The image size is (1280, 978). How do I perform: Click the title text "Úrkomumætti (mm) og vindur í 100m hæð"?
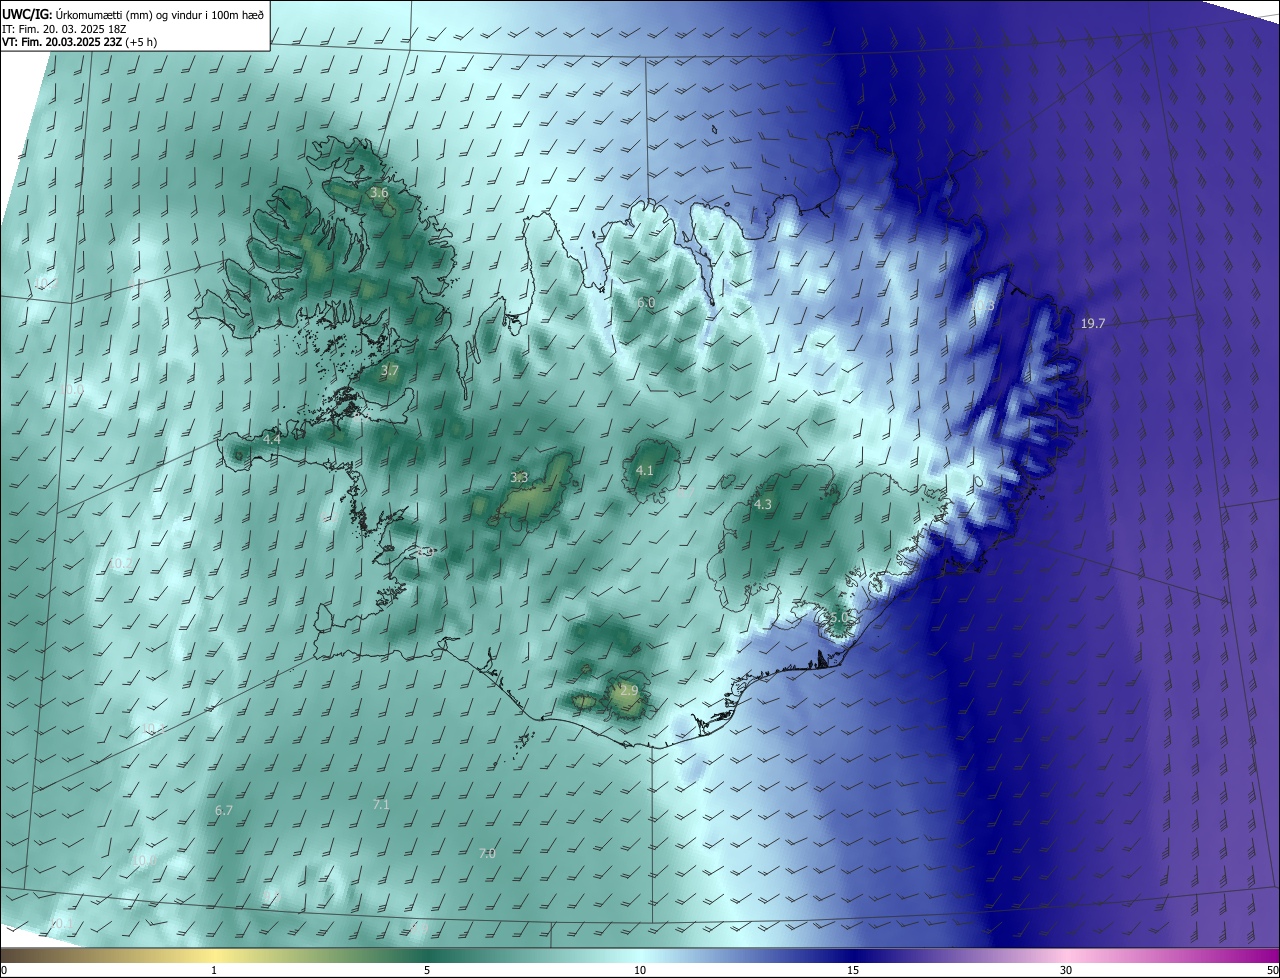tap(159, 13)
